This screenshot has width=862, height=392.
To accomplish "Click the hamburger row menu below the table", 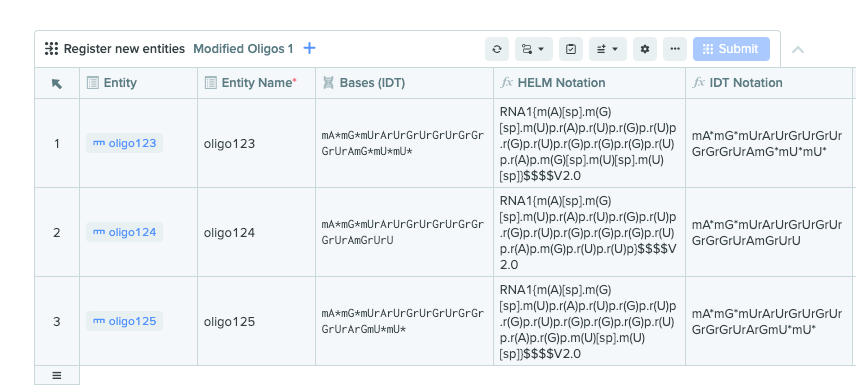I will click(x=57, y=375).
